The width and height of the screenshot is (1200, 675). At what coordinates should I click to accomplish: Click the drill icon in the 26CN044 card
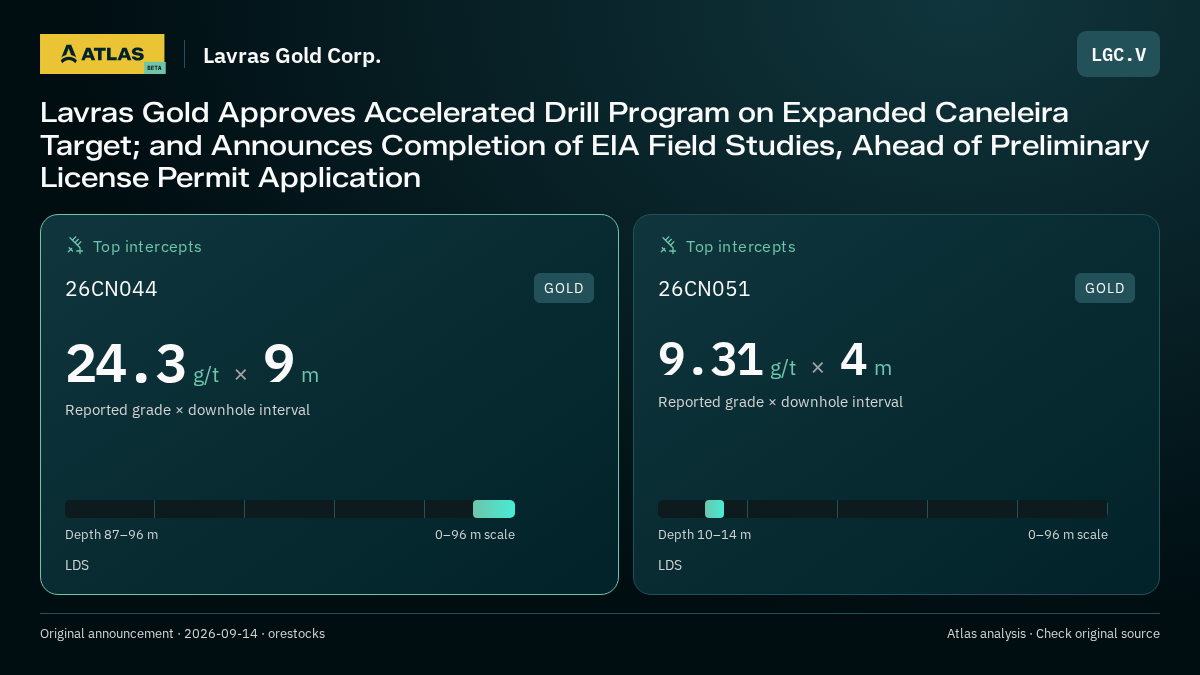click(x=75, y=245)
